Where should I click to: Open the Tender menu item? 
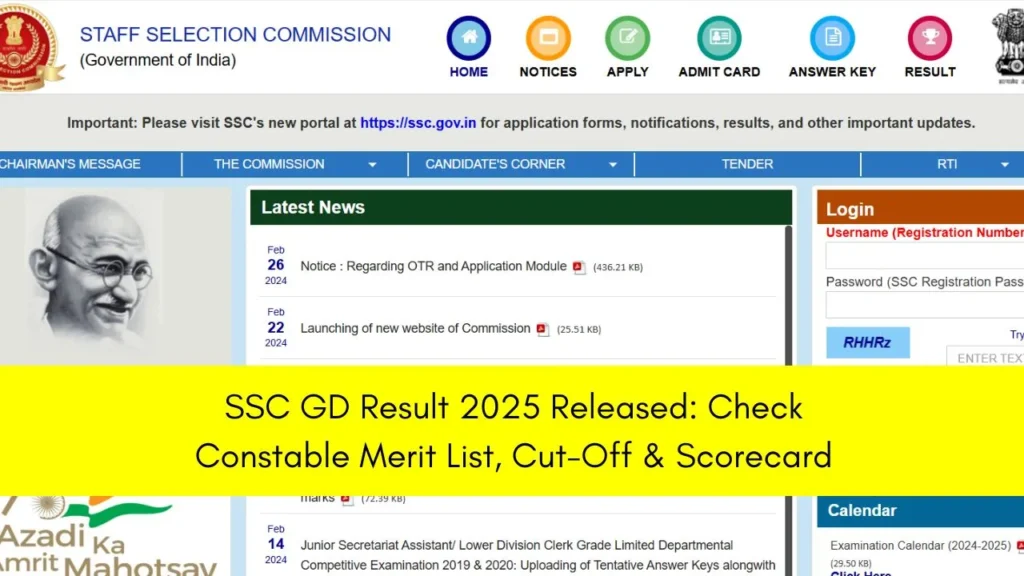[747, 164]
